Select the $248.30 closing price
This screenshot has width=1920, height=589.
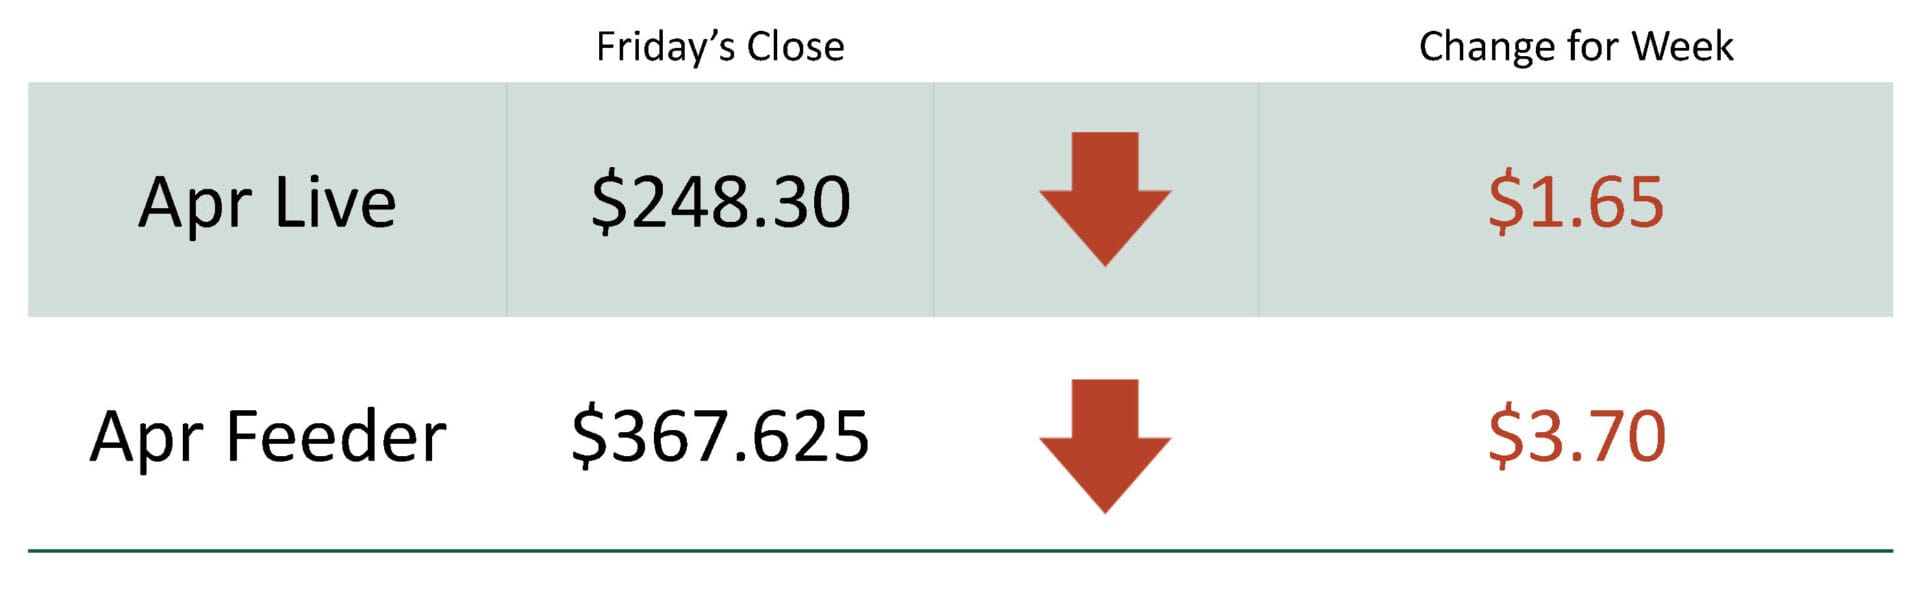(720, 202)
